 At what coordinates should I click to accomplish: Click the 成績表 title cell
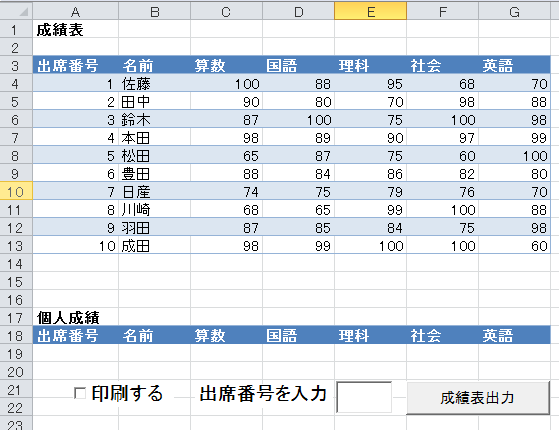75,29
